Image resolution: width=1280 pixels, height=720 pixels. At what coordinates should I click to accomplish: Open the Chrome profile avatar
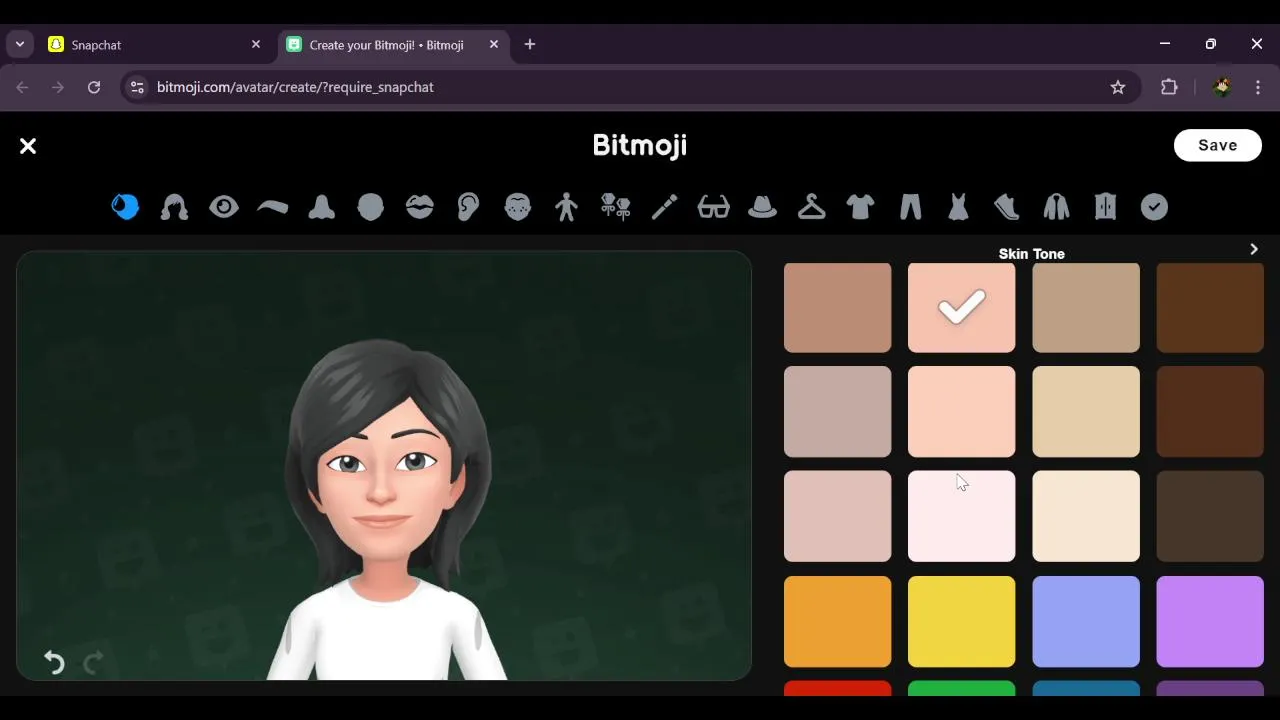coord(1222,88)
